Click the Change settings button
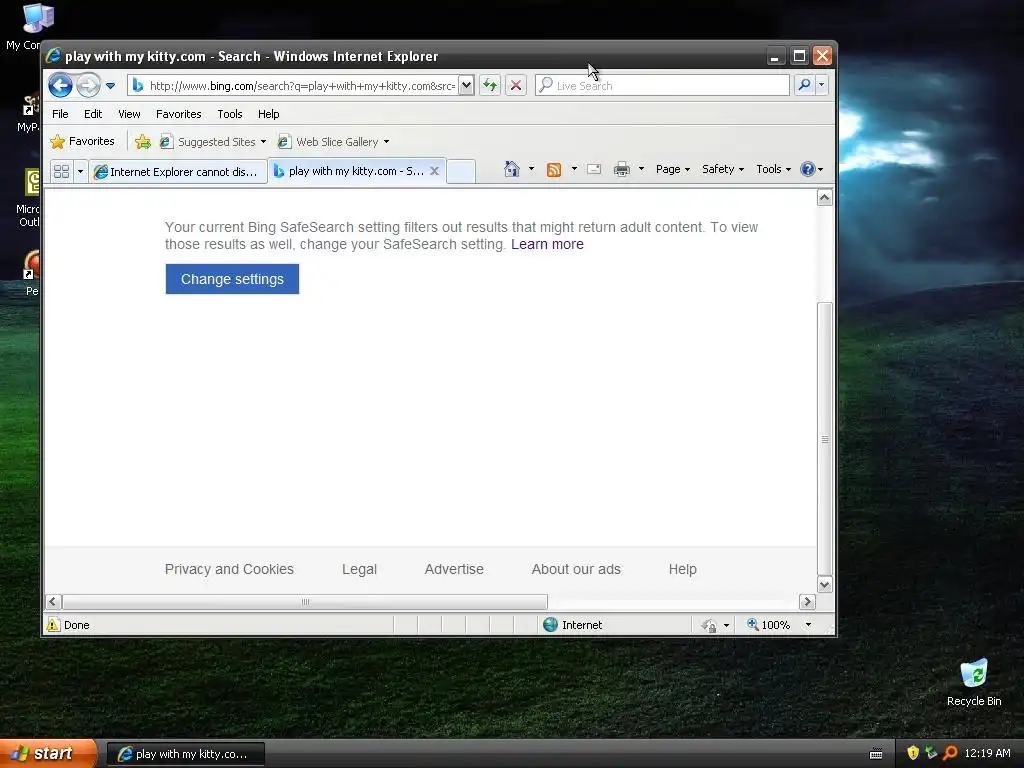The width and height of the screenshot is (1024, 768). pos(232,279)
